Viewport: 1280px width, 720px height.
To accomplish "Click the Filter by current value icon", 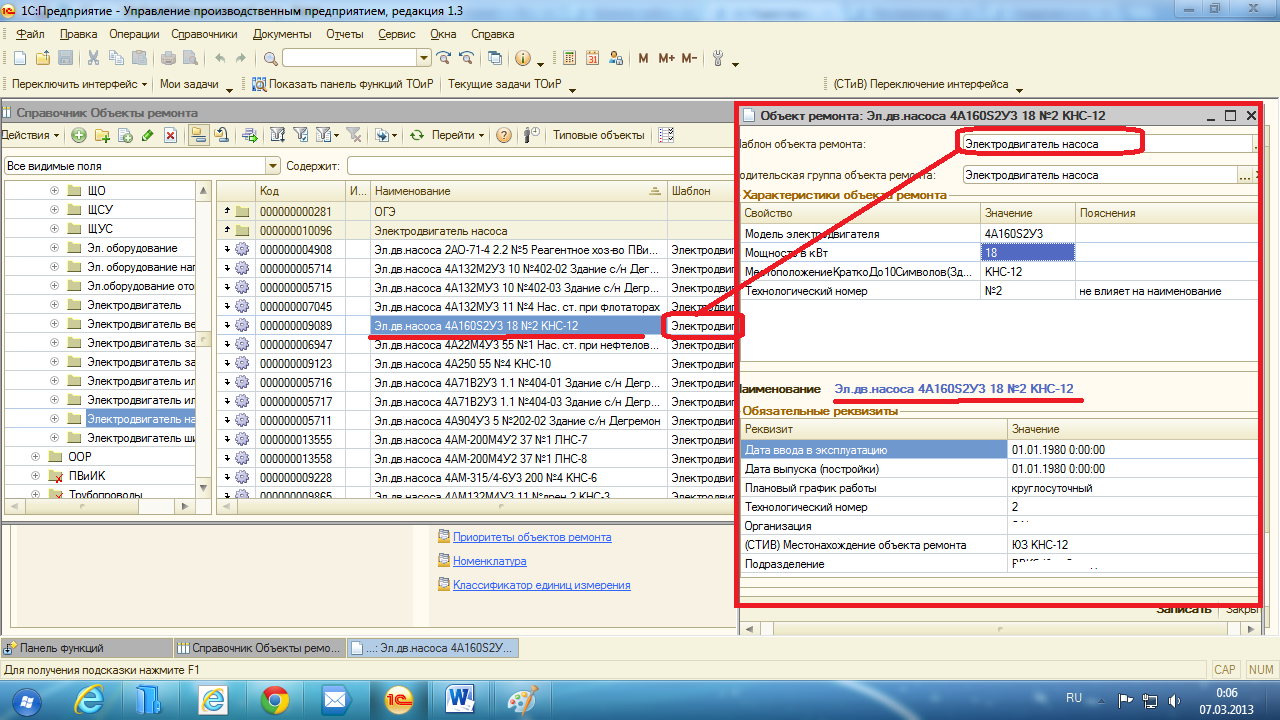I will point(300,135).
